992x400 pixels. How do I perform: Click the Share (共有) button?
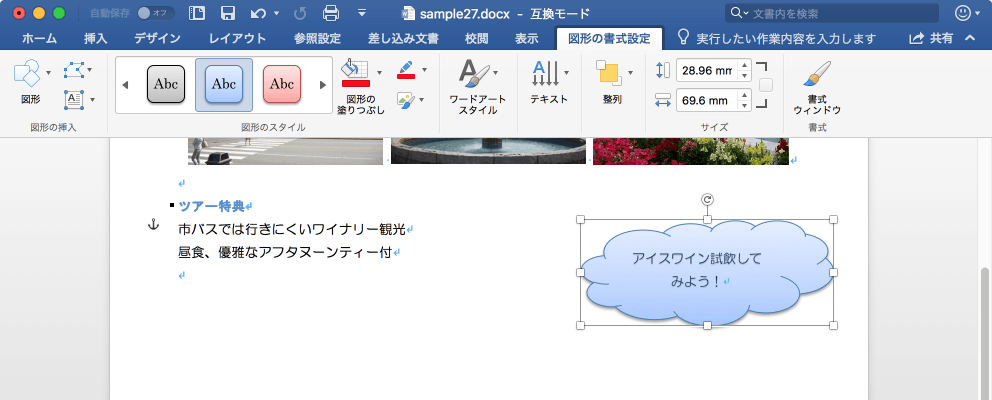(x=931, y=39)
